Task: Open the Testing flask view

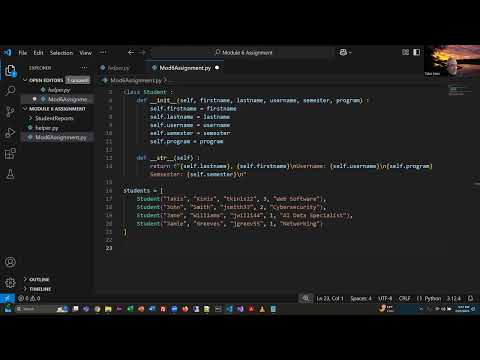Action: [10, 174]
